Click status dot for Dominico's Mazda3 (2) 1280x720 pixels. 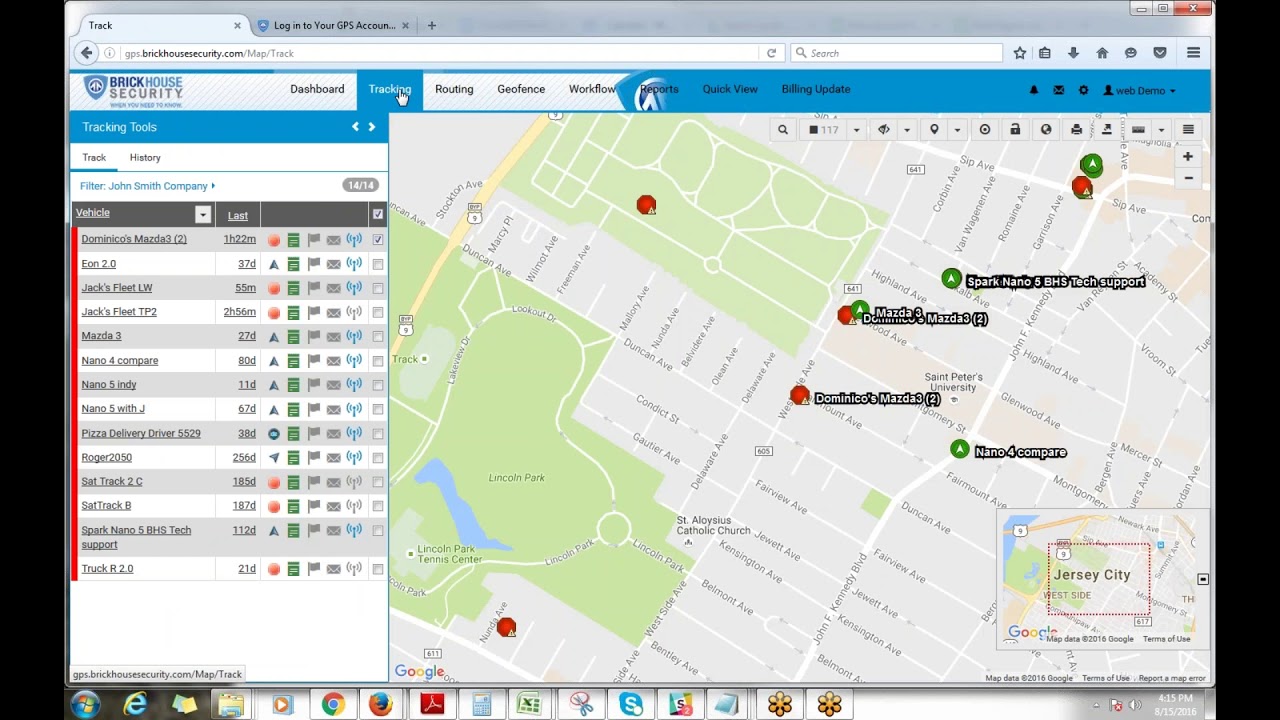point(274,240)
